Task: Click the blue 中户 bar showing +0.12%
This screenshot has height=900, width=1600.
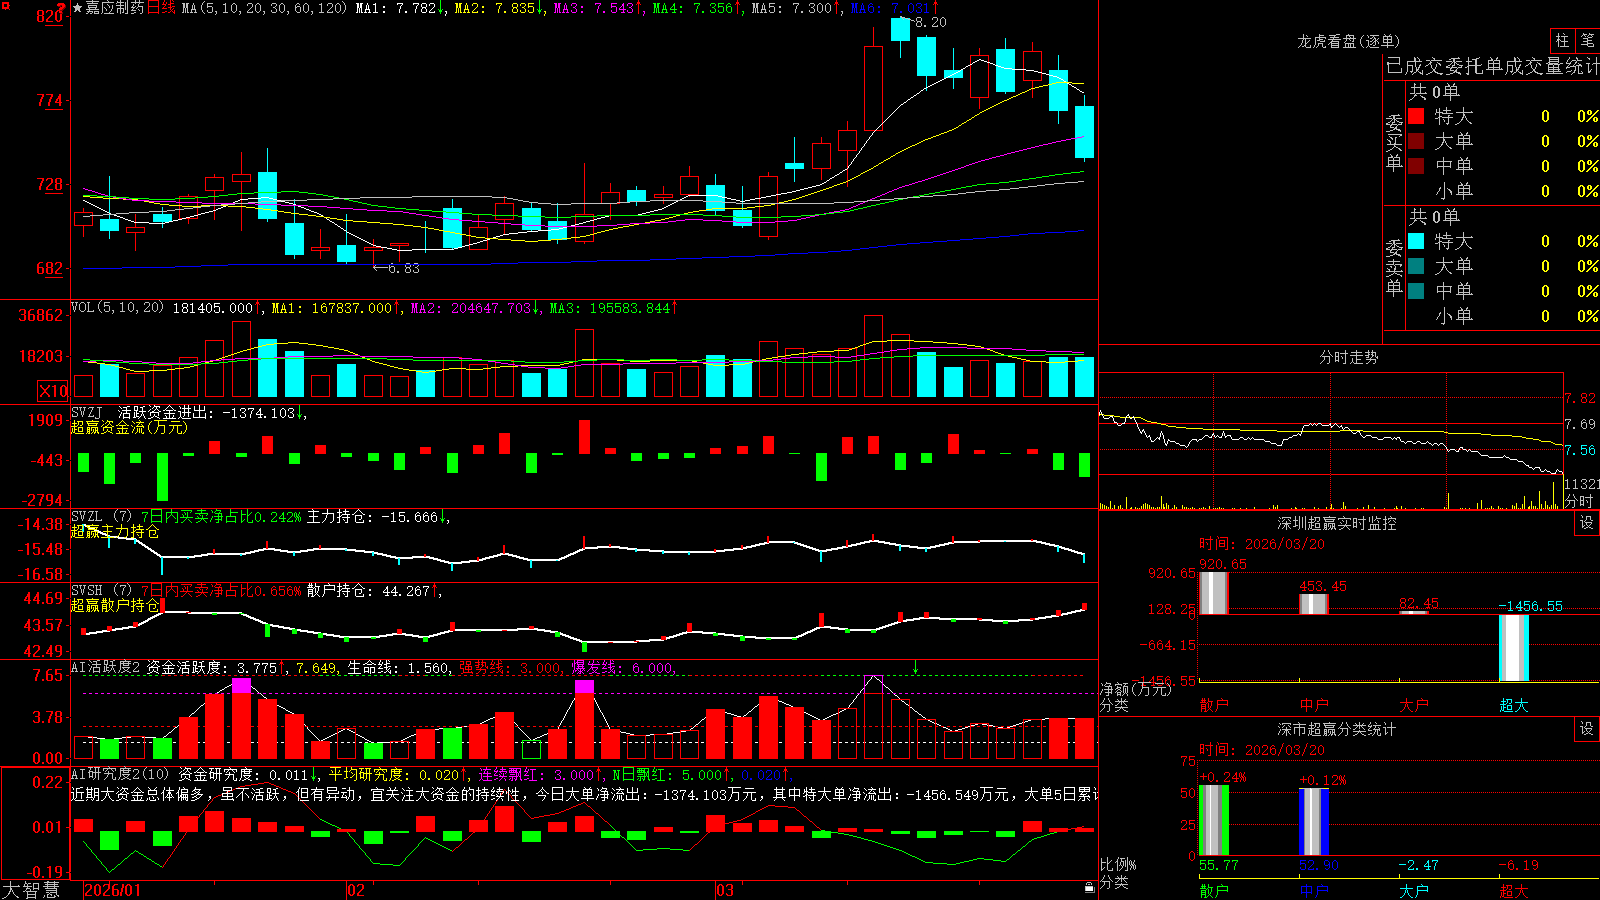Action: pyautogui.click(x=1313, y=822)
